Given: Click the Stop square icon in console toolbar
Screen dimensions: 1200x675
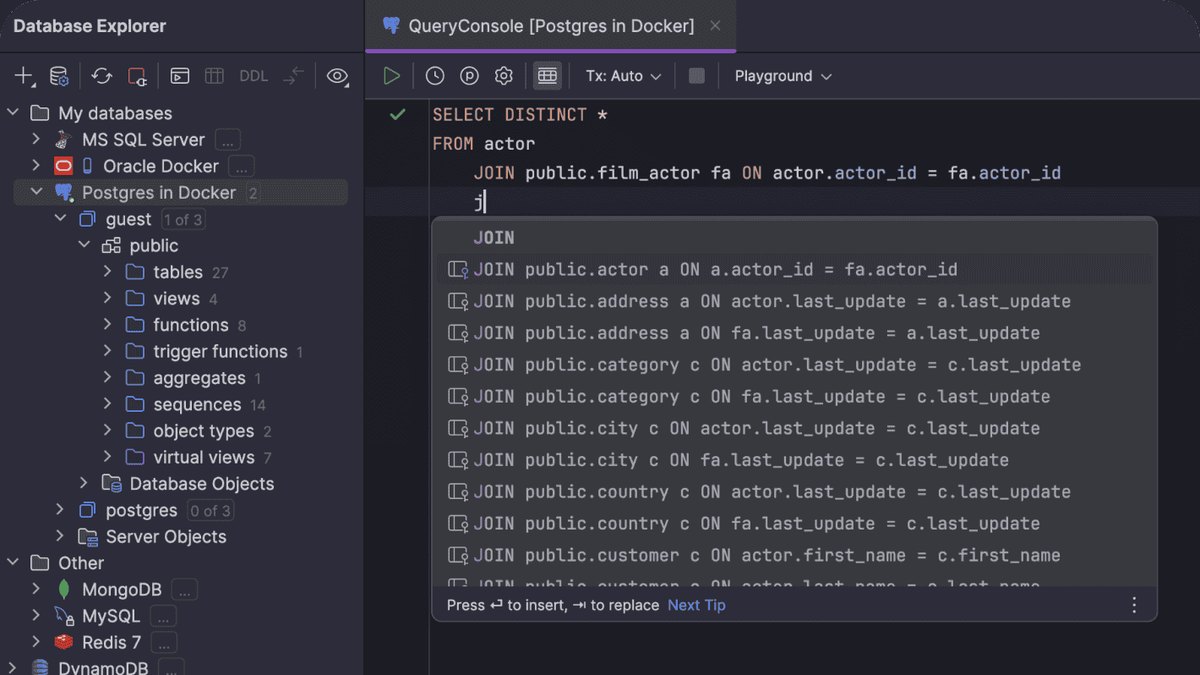Looking at the screenshot, I should coord(697,76).
